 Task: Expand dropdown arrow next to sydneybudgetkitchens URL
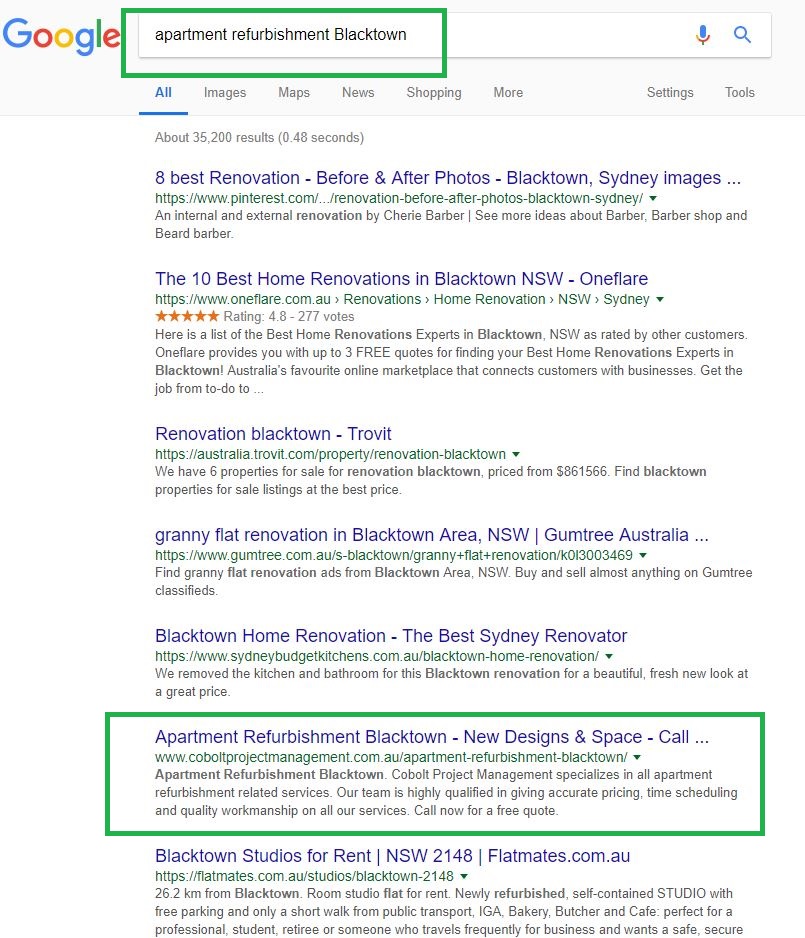(x=609, y=656)
